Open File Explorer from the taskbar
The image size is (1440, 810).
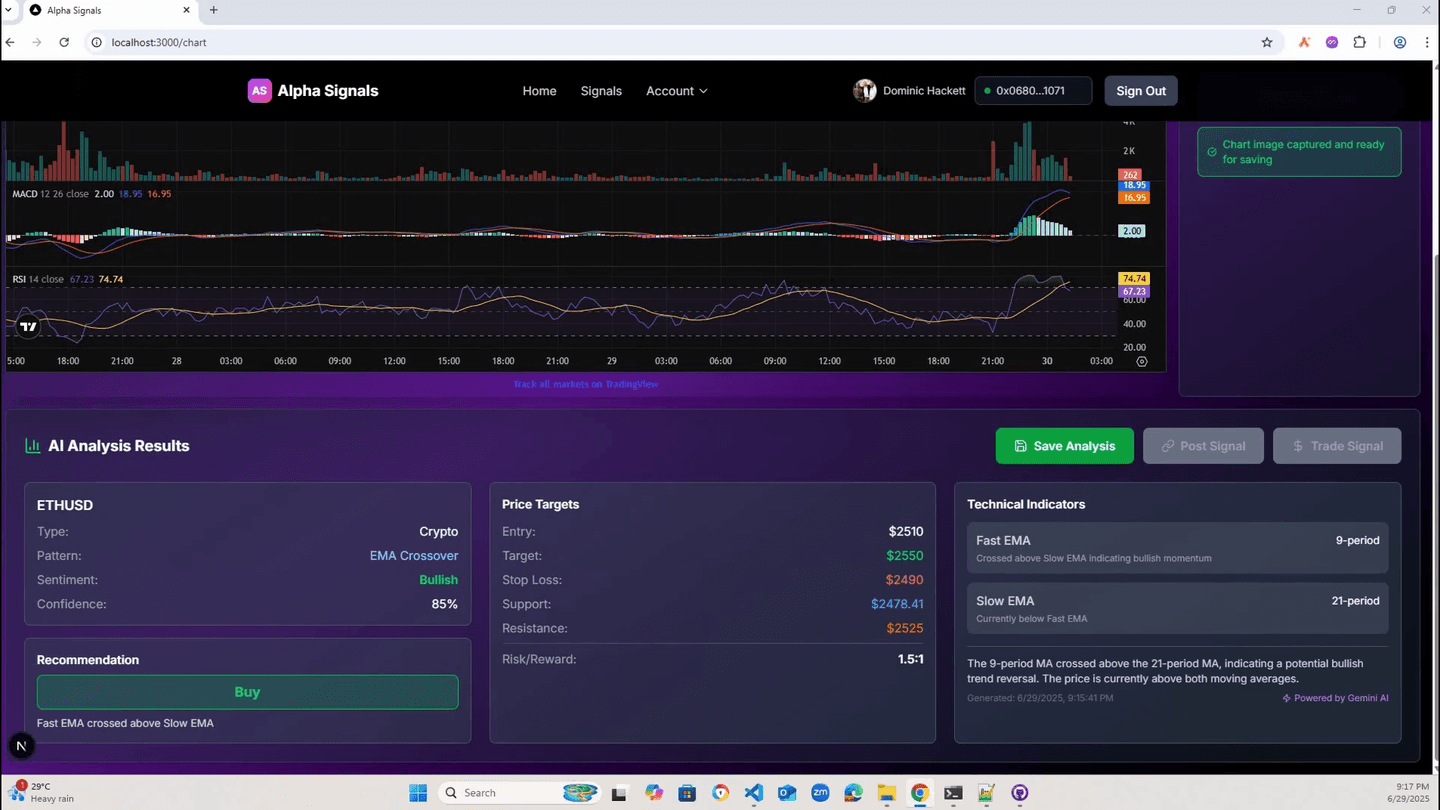click(886, 793)
